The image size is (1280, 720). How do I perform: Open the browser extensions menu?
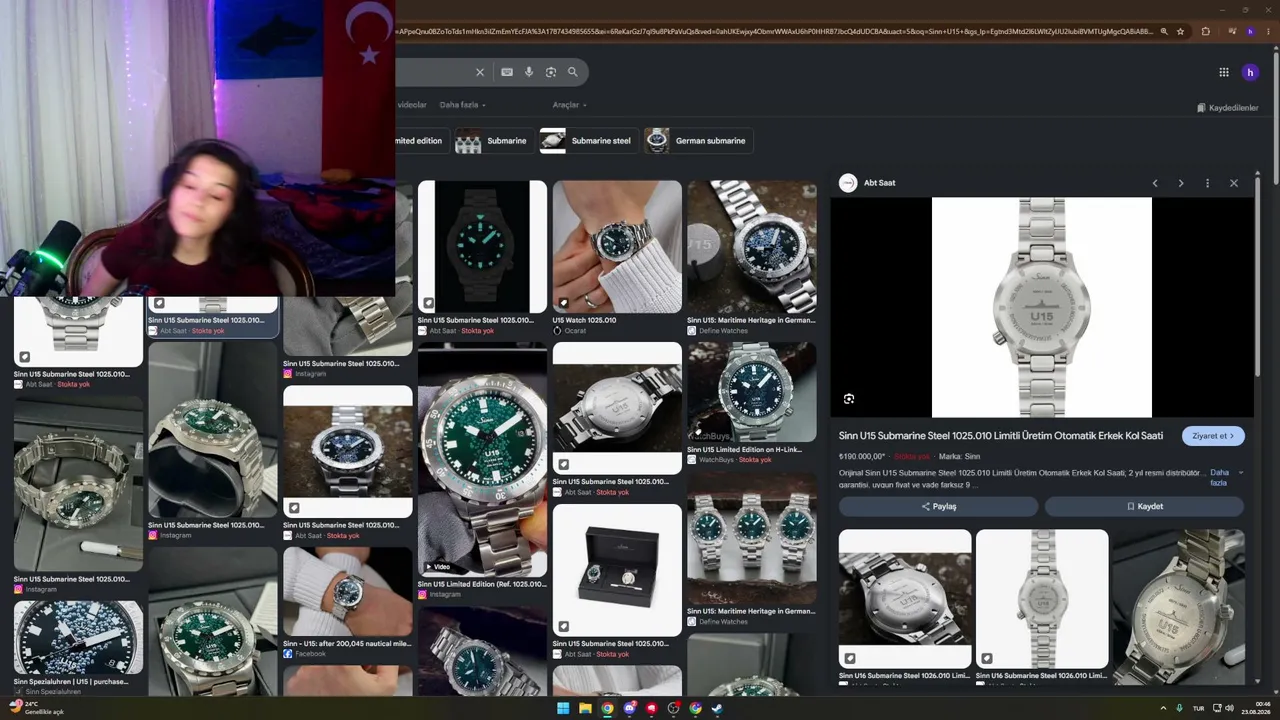coord(1205,31)
